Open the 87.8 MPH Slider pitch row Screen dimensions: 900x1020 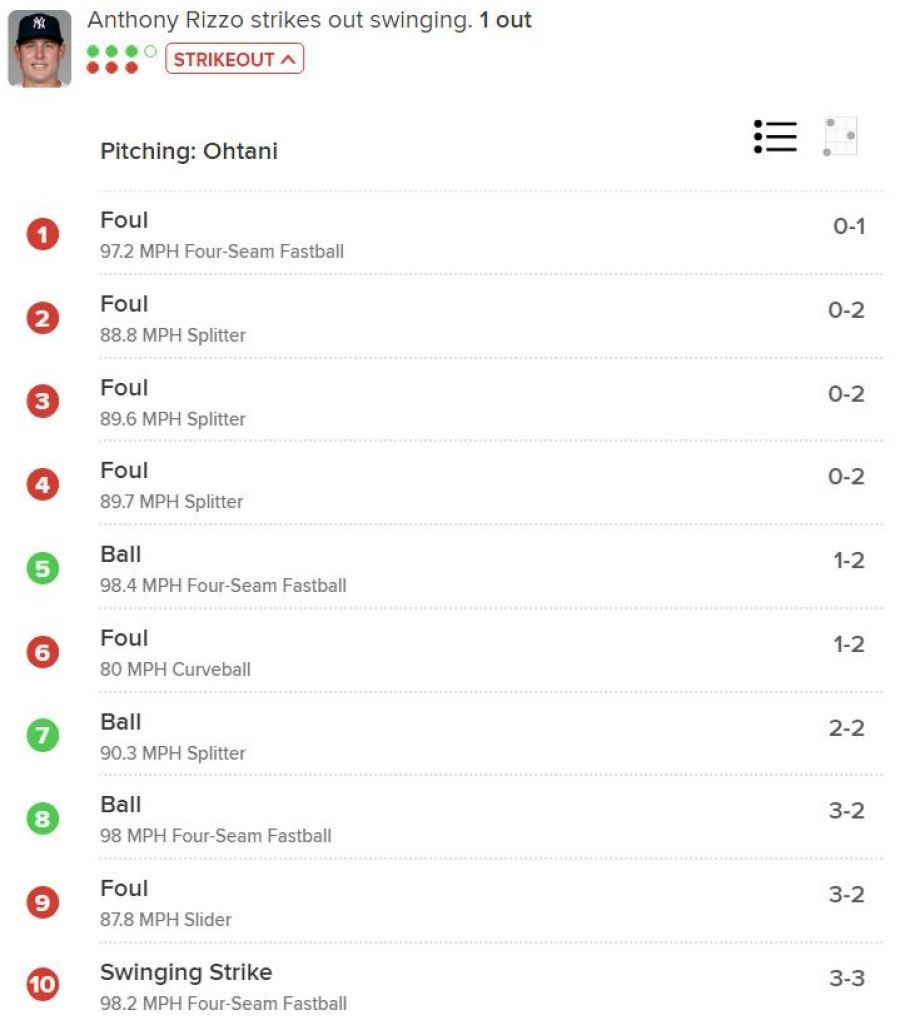(x=491, y=903)
